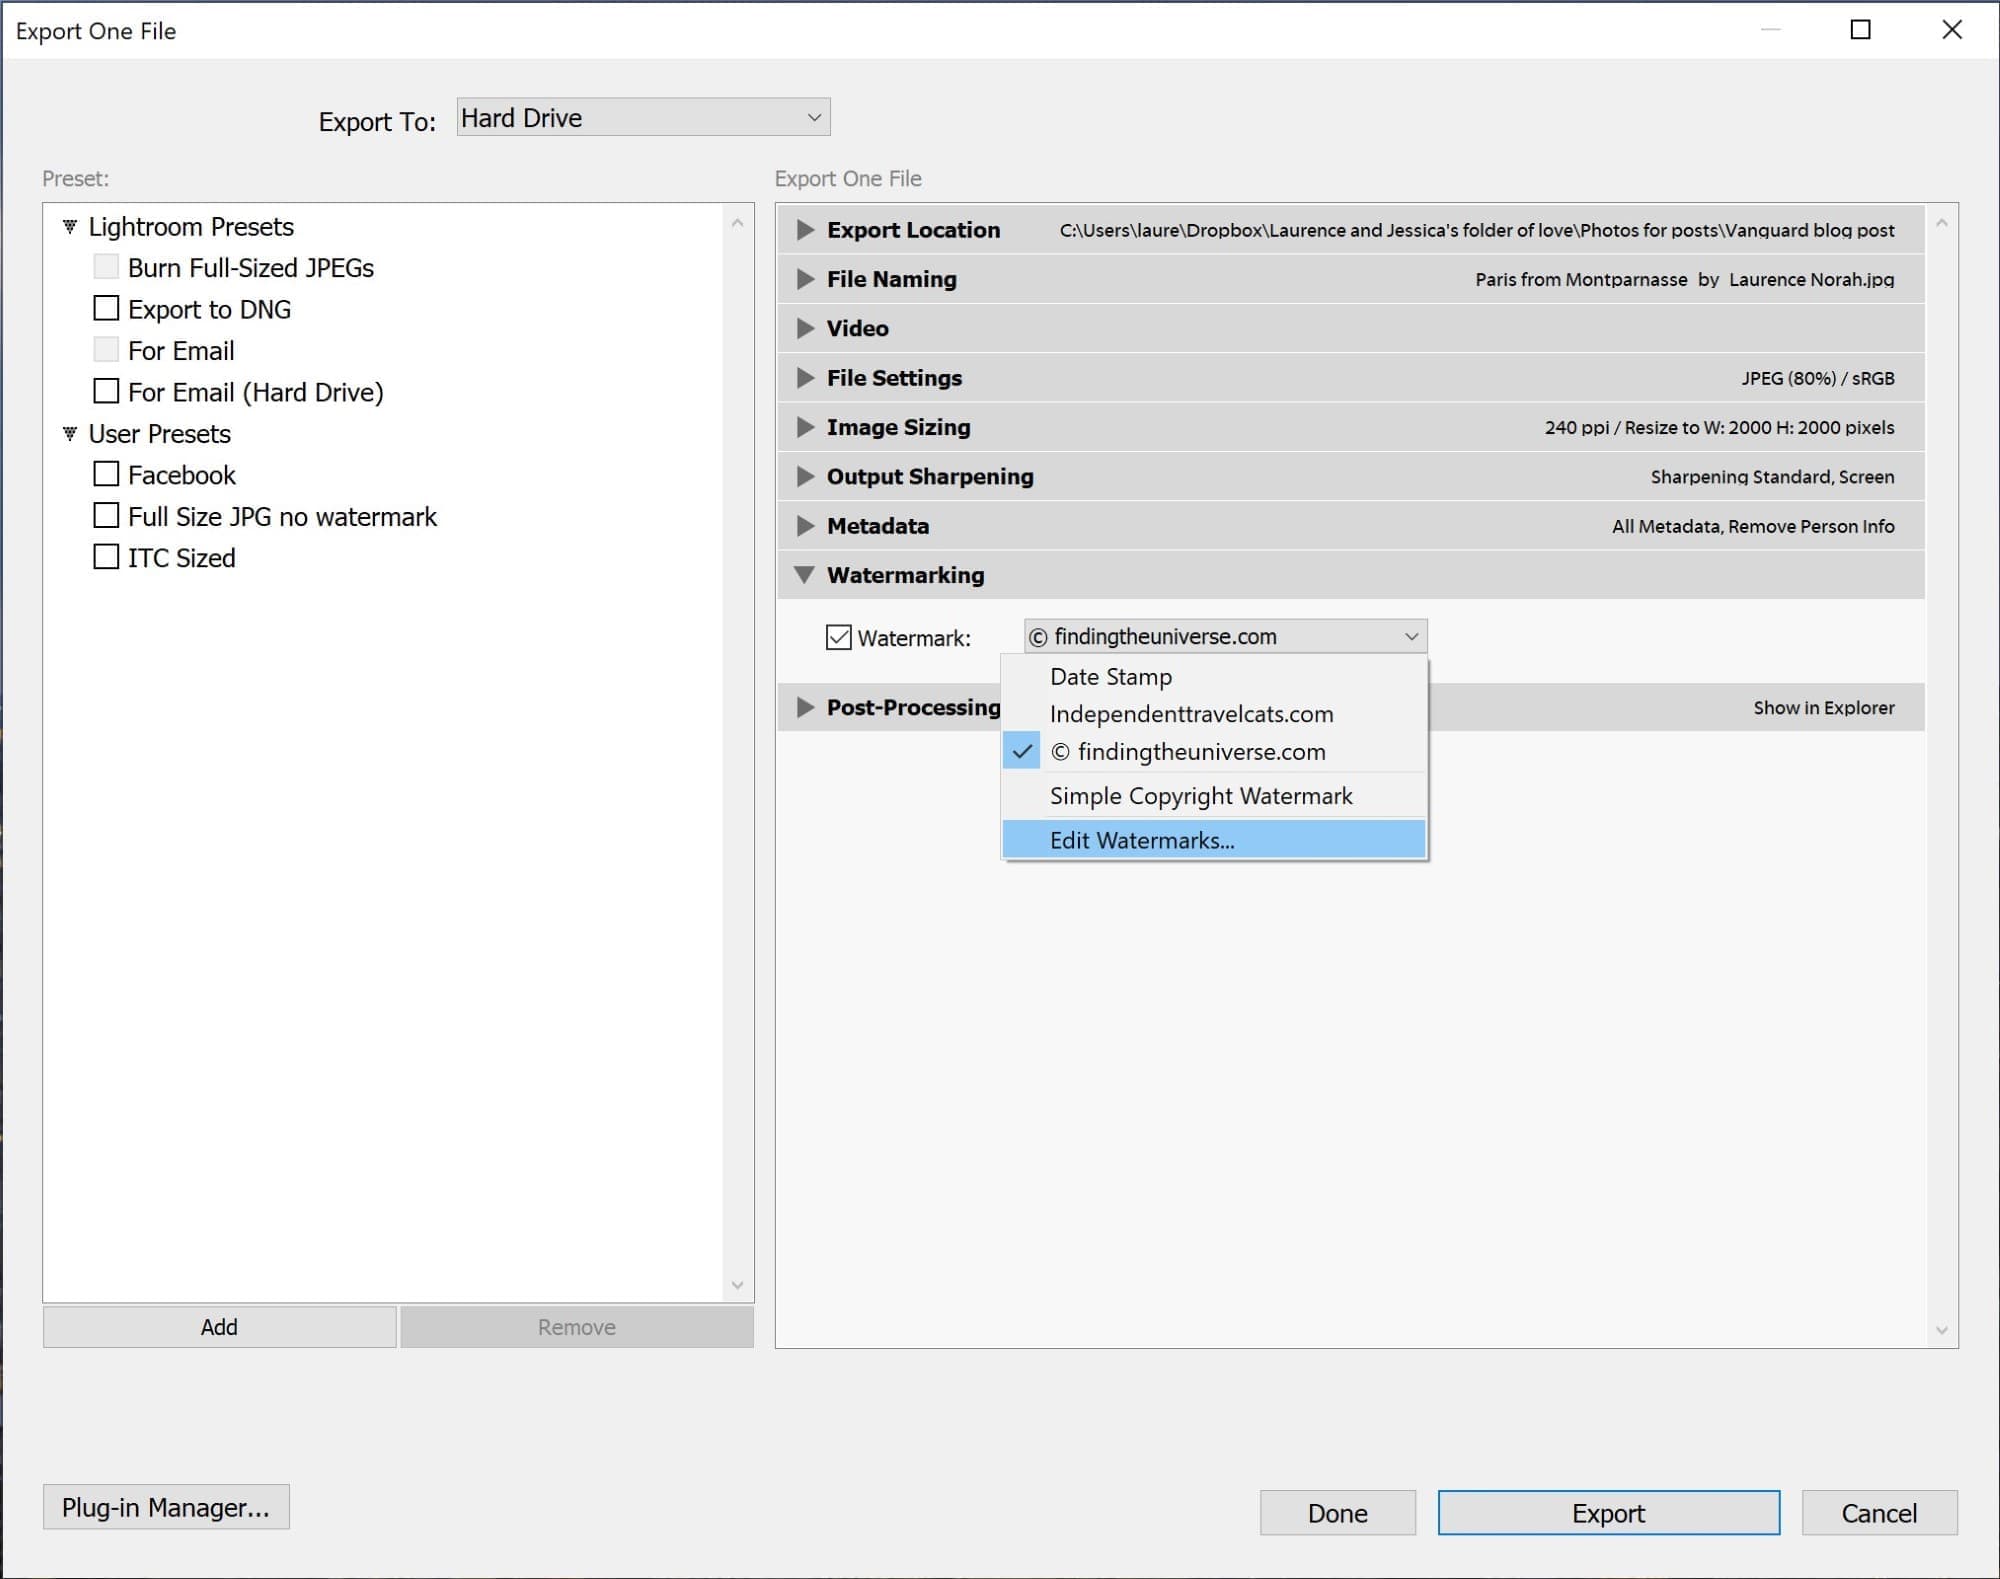Collapse the User Presets tree arrow
The height and width of the screenshot is (1579, 2000).
click(70, 434)
